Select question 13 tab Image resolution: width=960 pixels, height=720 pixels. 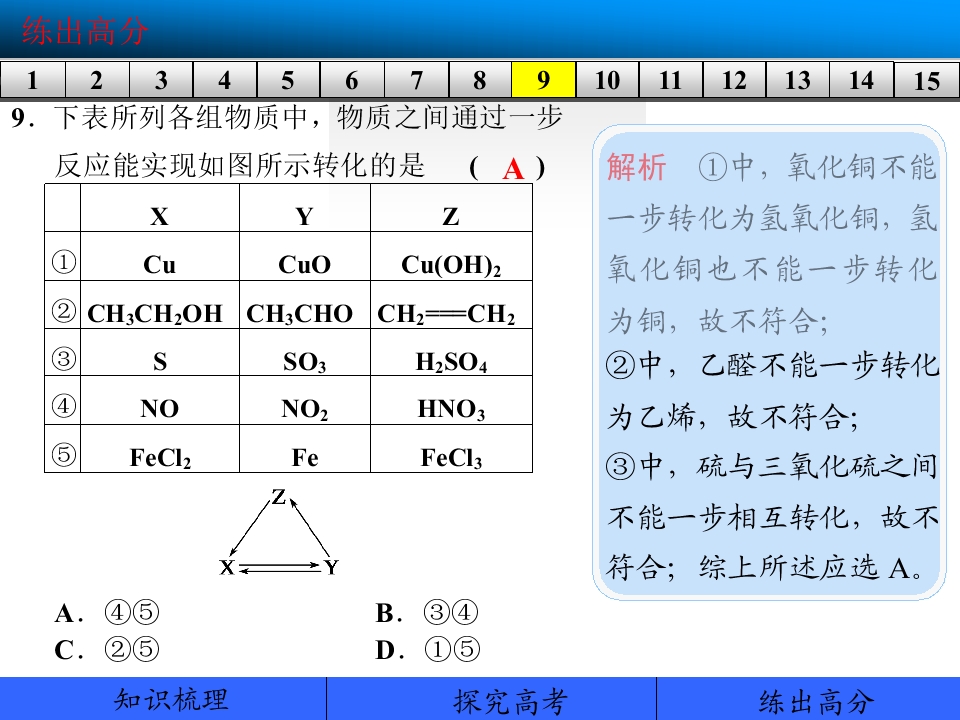798,80
